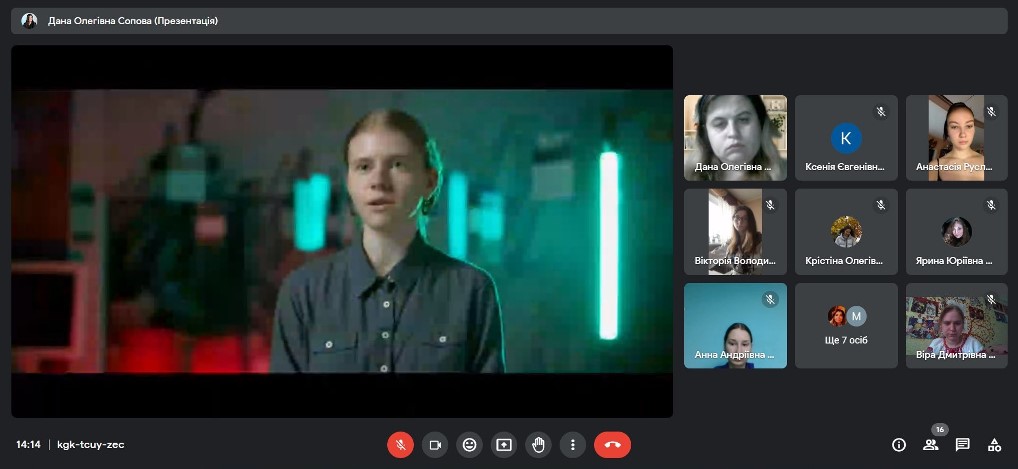Select Ярина Юріївна participant tile
Screen dimensions: 1018x469
pyautogui.click(x=957, y=232)
